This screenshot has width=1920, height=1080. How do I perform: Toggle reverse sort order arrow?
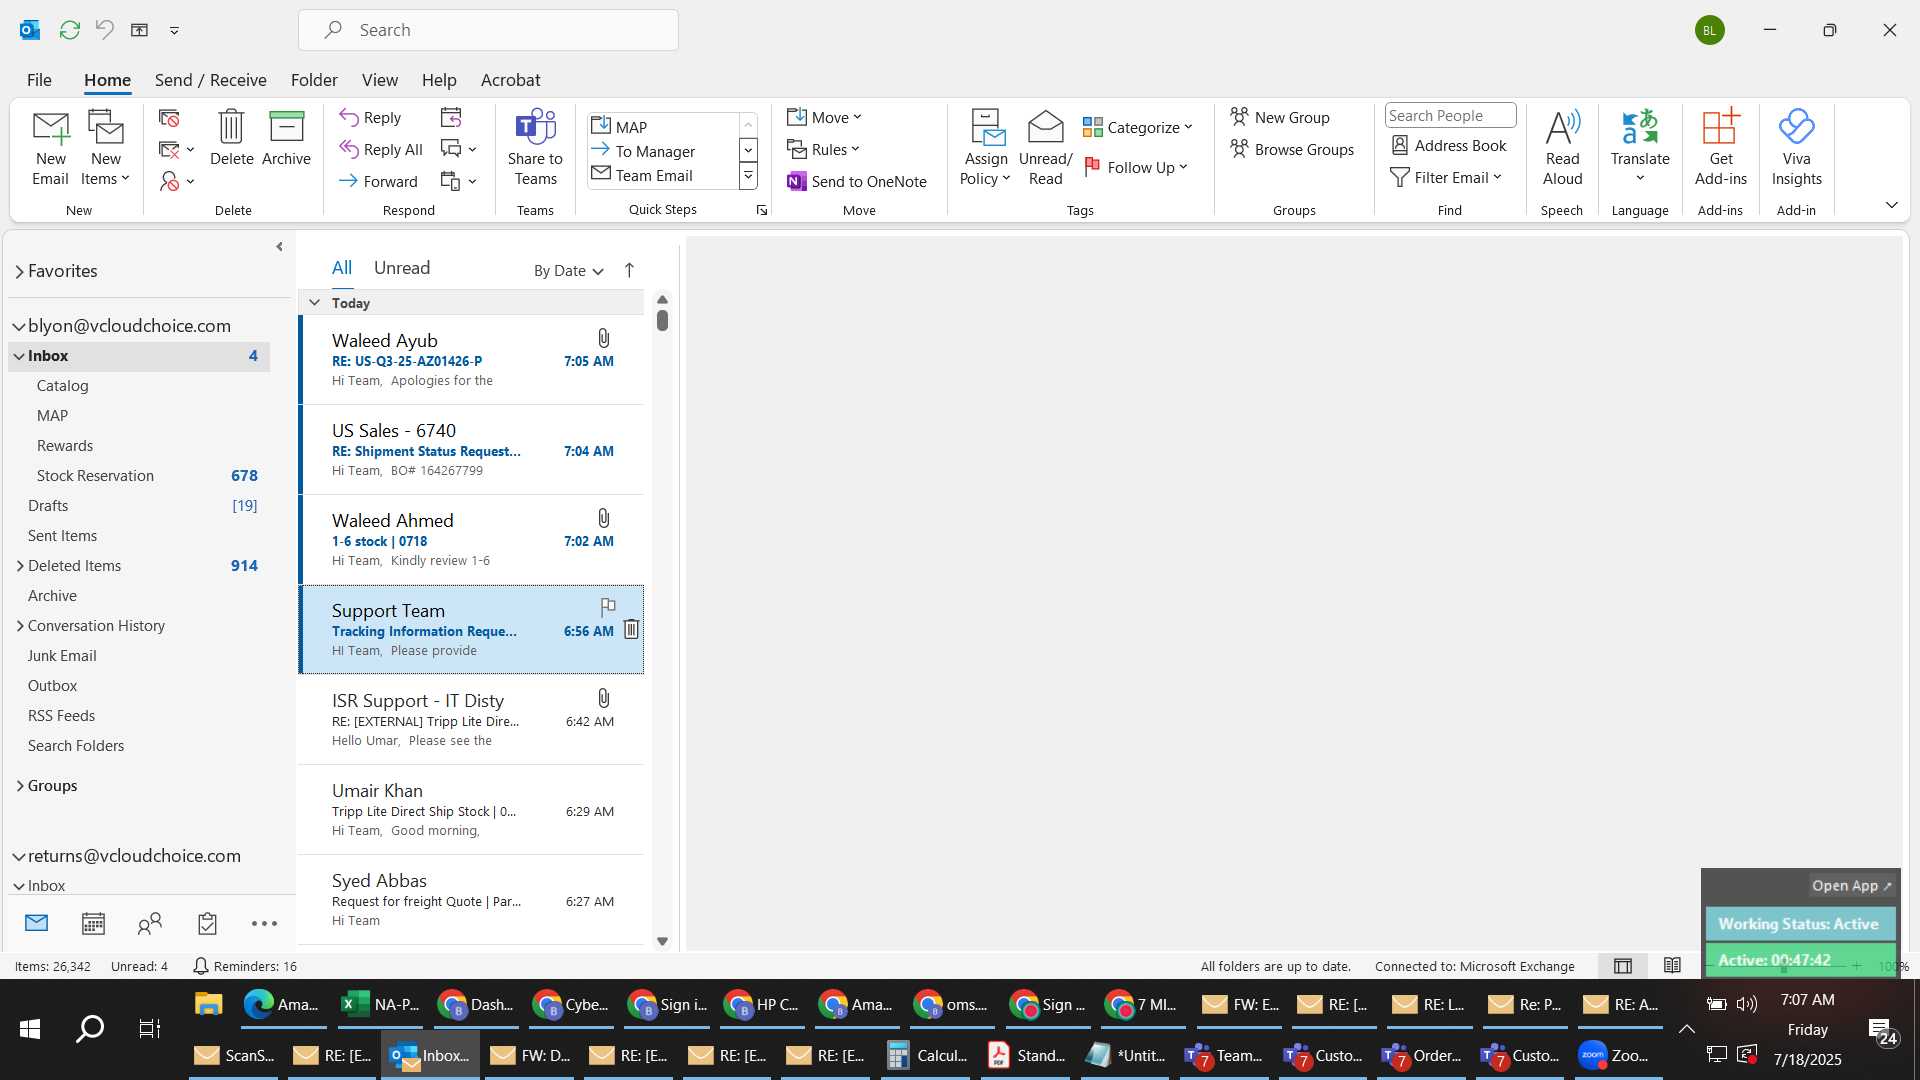point(629,270)
